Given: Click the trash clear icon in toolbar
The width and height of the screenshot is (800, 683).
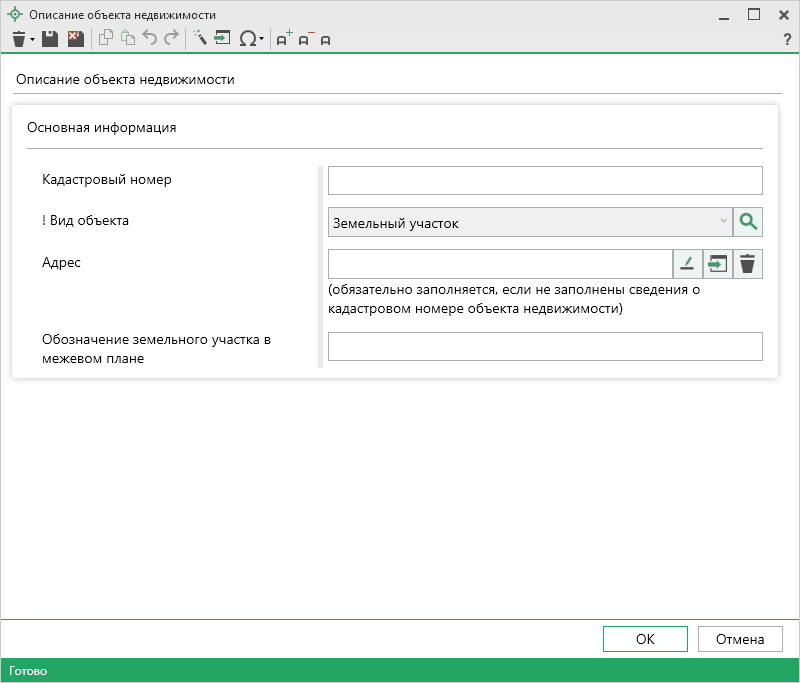Looking at the screenshot, I should 18,39.
